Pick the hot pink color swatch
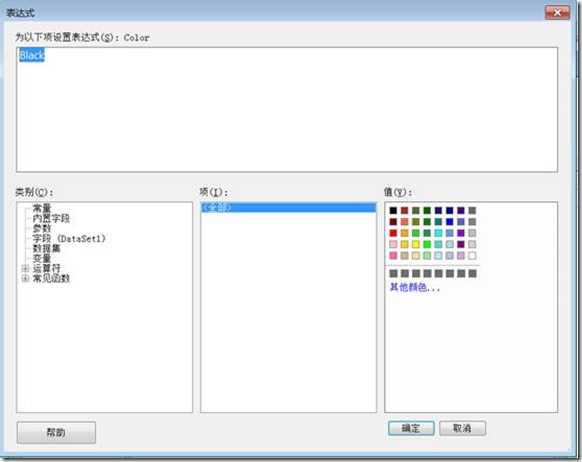The image size is (582, 462). (393, 255)
